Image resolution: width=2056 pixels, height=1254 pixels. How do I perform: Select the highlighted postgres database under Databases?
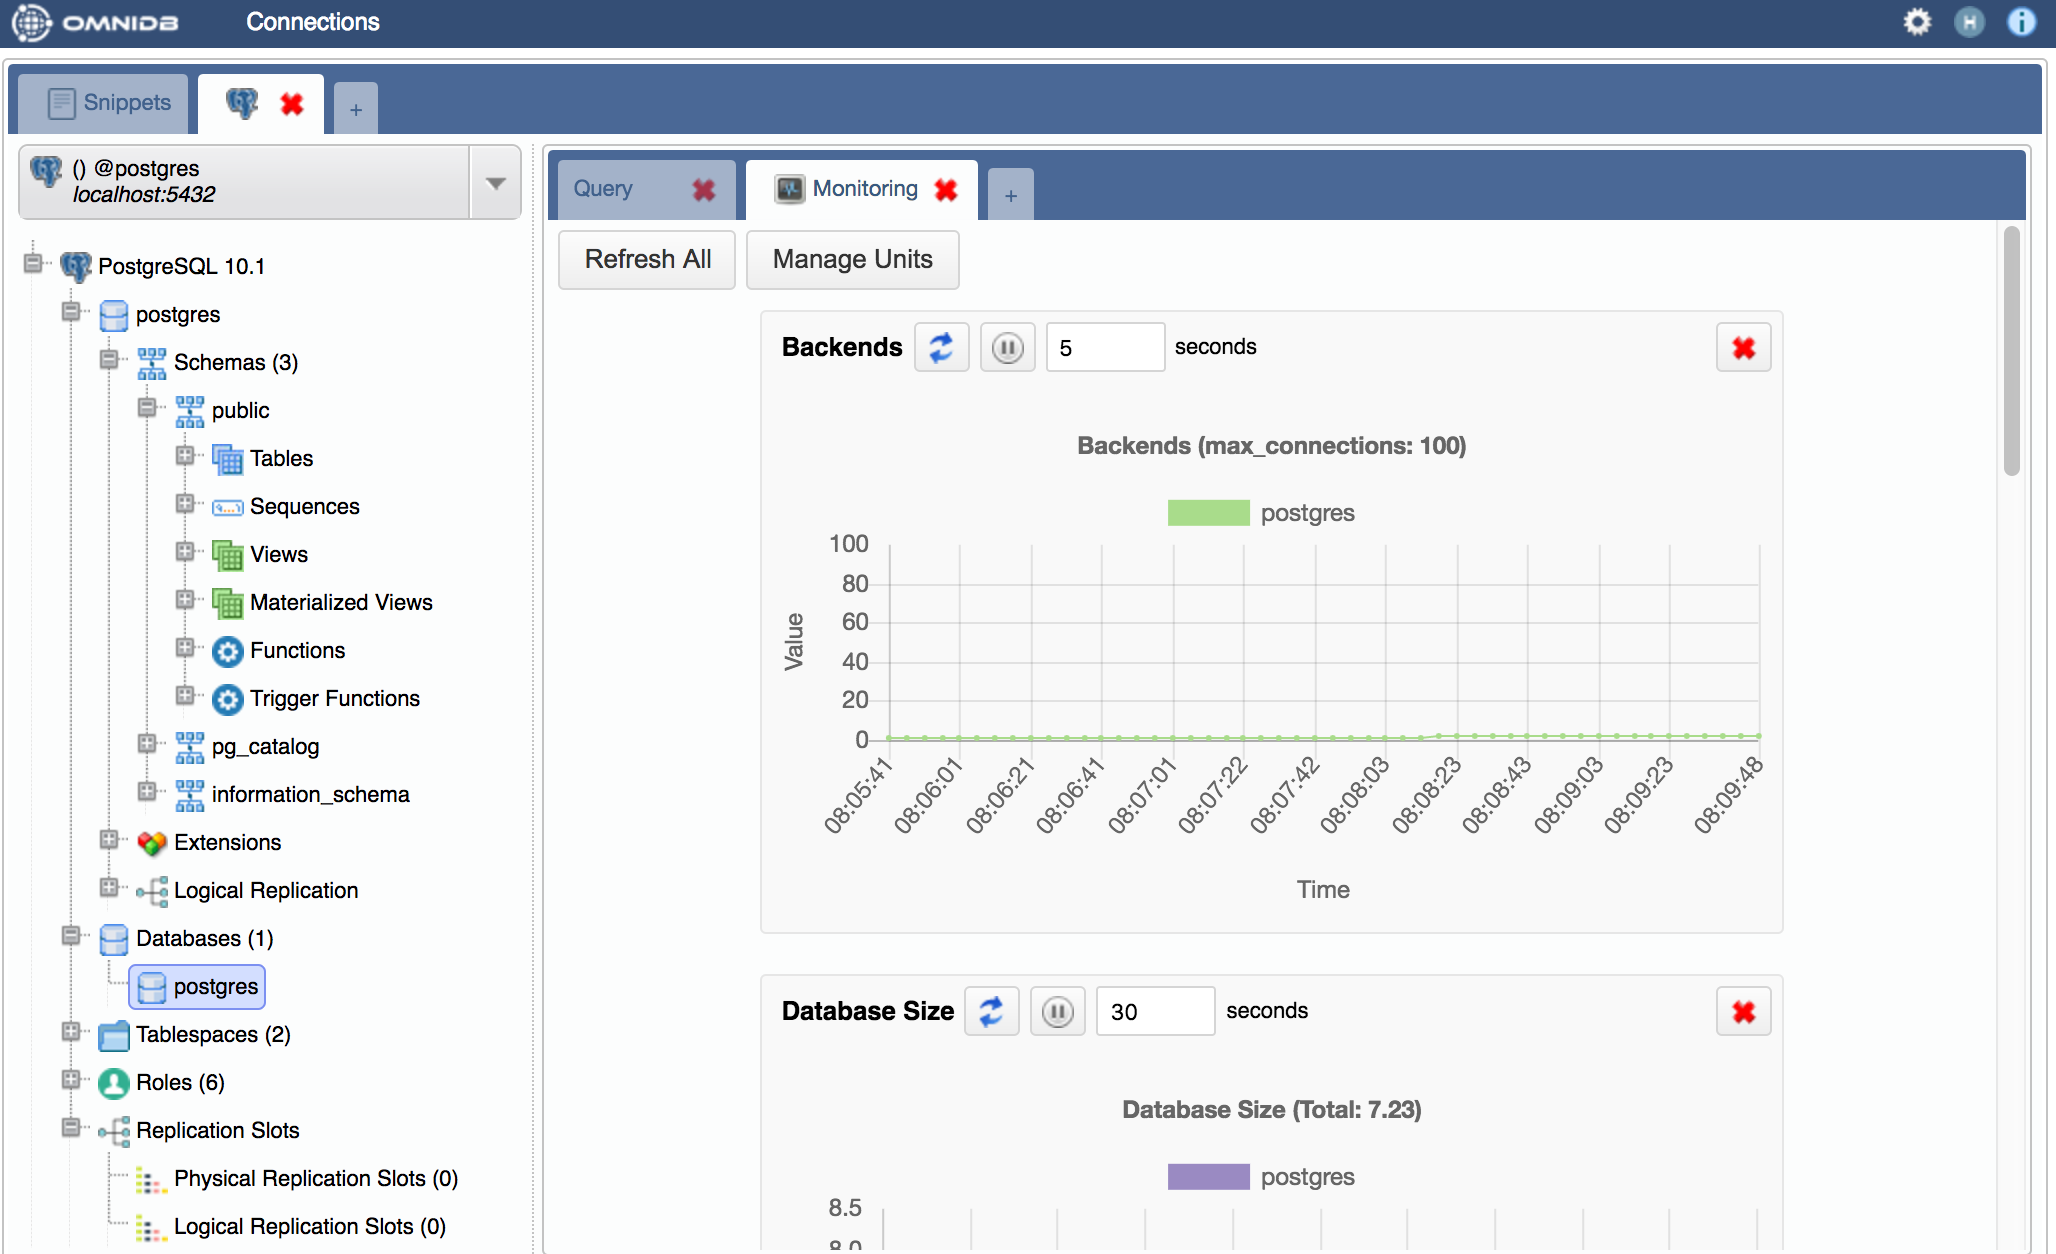point(197,987)
